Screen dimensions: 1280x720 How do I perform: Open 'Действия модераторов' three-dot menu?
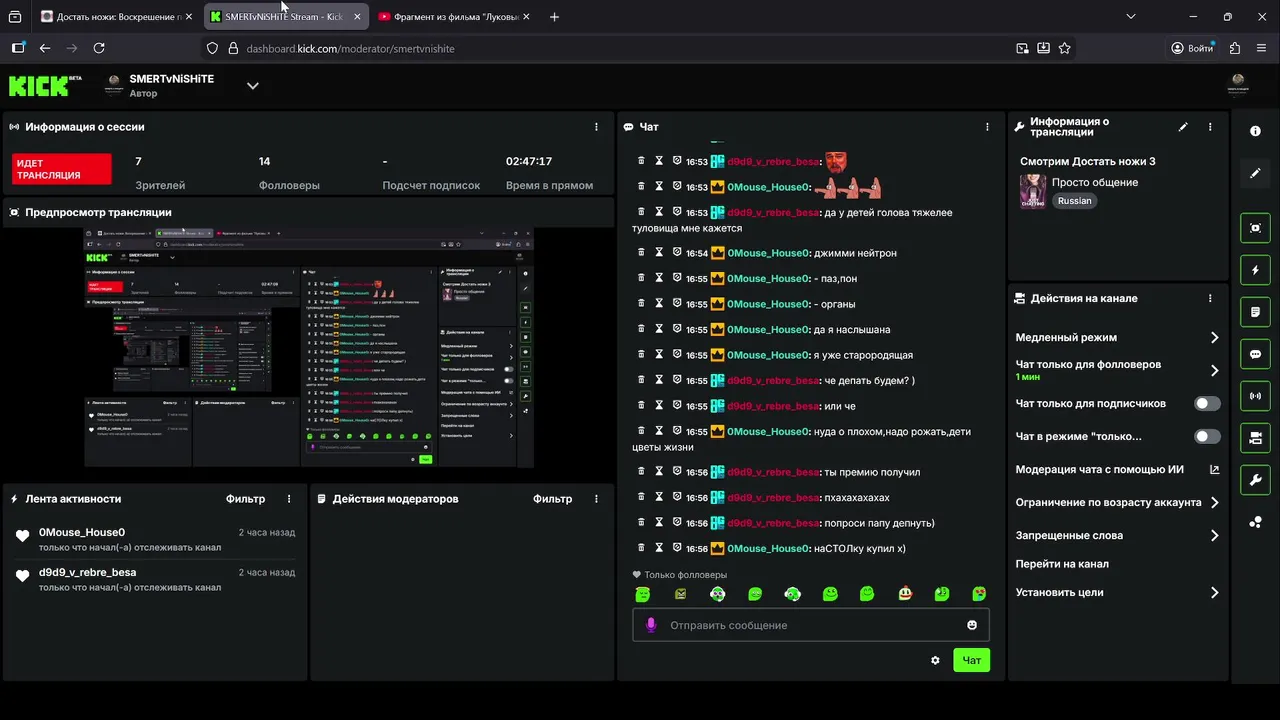click(x=597, y=499)
